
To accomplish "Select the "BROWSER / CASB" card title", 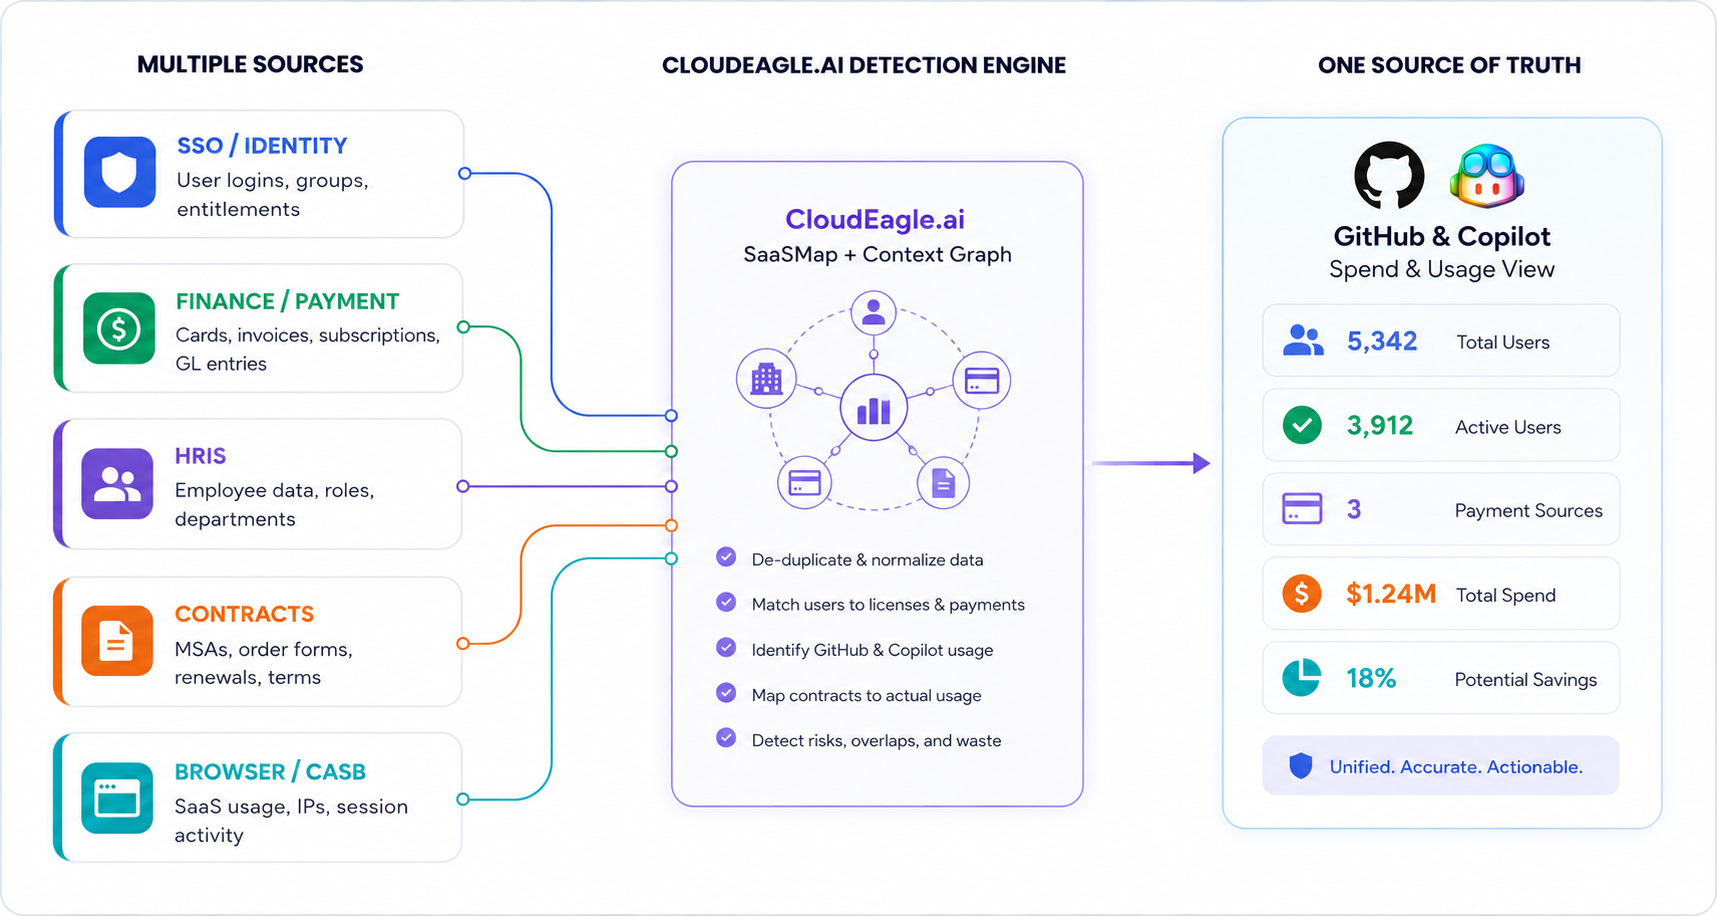I will [270, 772].
